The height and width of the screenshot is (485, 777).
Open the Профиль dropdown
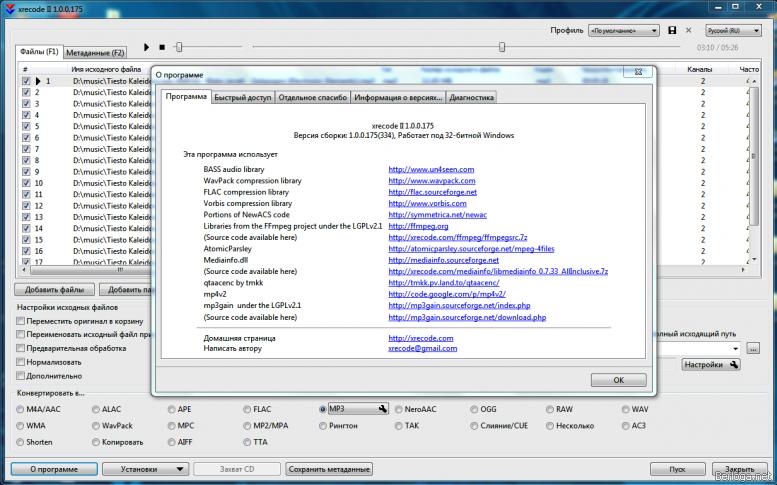[623, 31]
